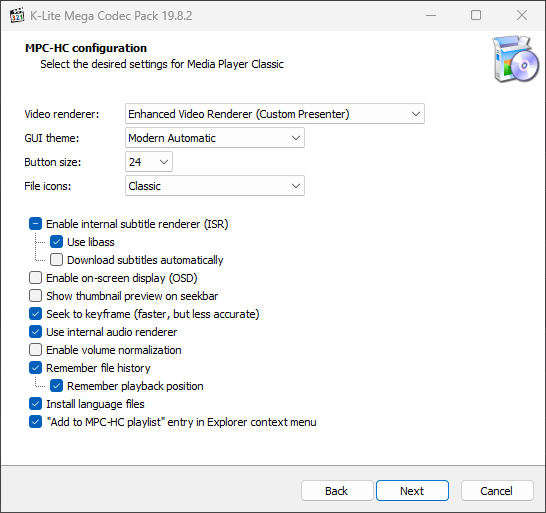Click the installer disc box icon
The height and width of the screenshot is (513, 546).
point(516,59)
